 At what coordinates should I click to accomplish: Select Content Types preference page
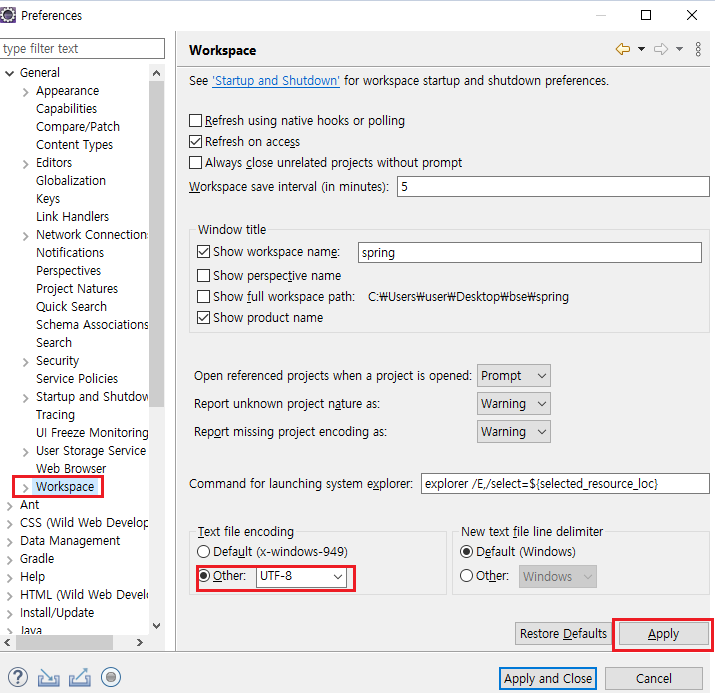(74, 145)
